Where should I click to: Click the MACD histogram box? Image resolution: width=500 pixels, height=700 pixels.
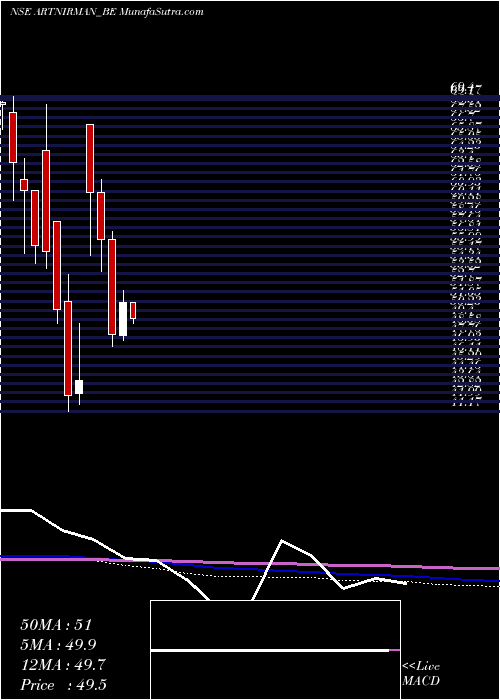pos(275,649)
